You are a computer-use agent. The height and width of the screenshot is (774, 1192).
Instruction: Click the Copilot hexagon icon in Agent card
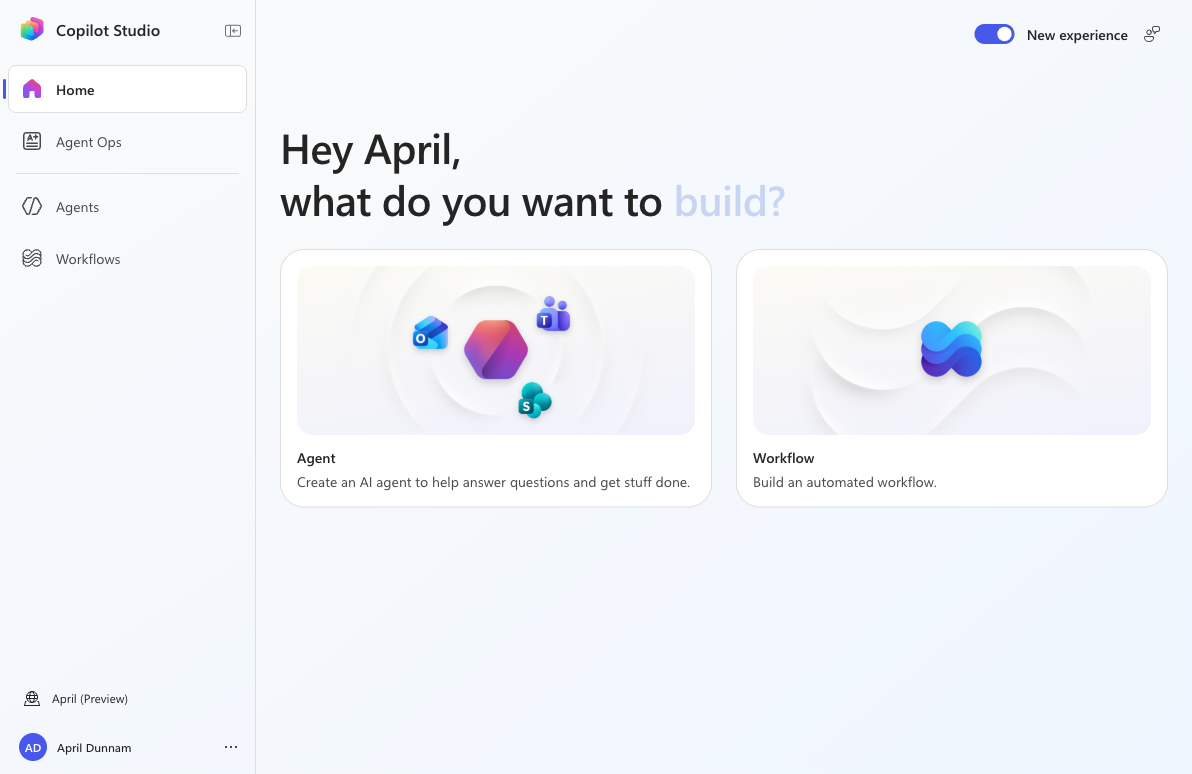(496, 350)
